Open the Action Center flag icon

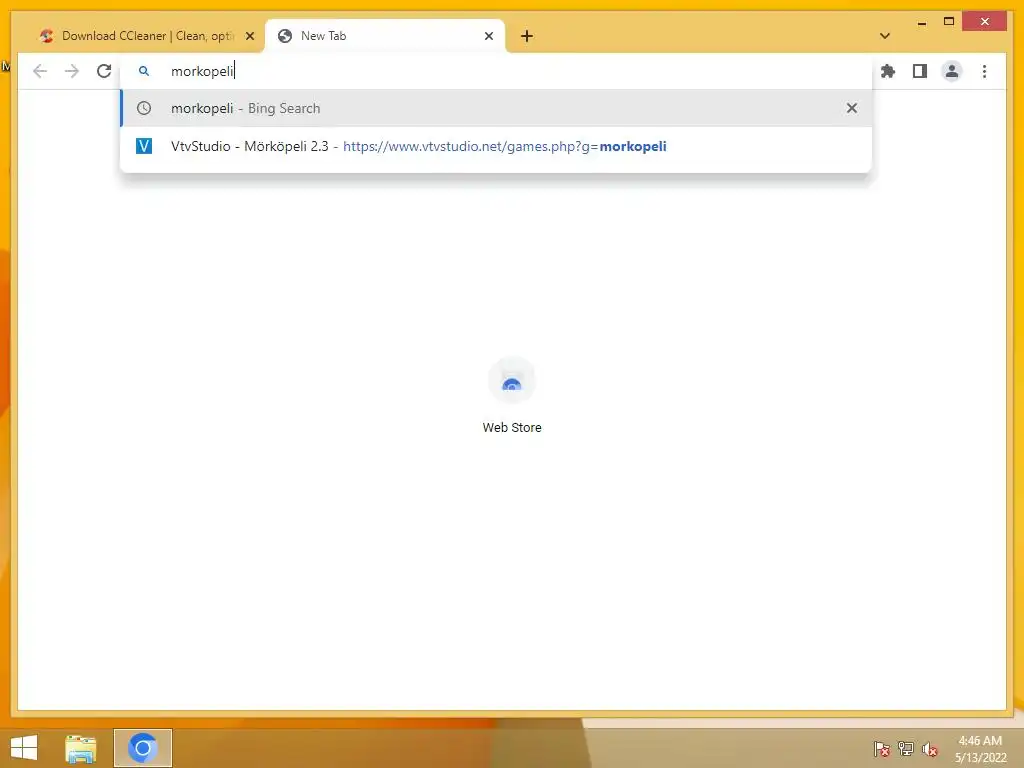pos(882,749)
